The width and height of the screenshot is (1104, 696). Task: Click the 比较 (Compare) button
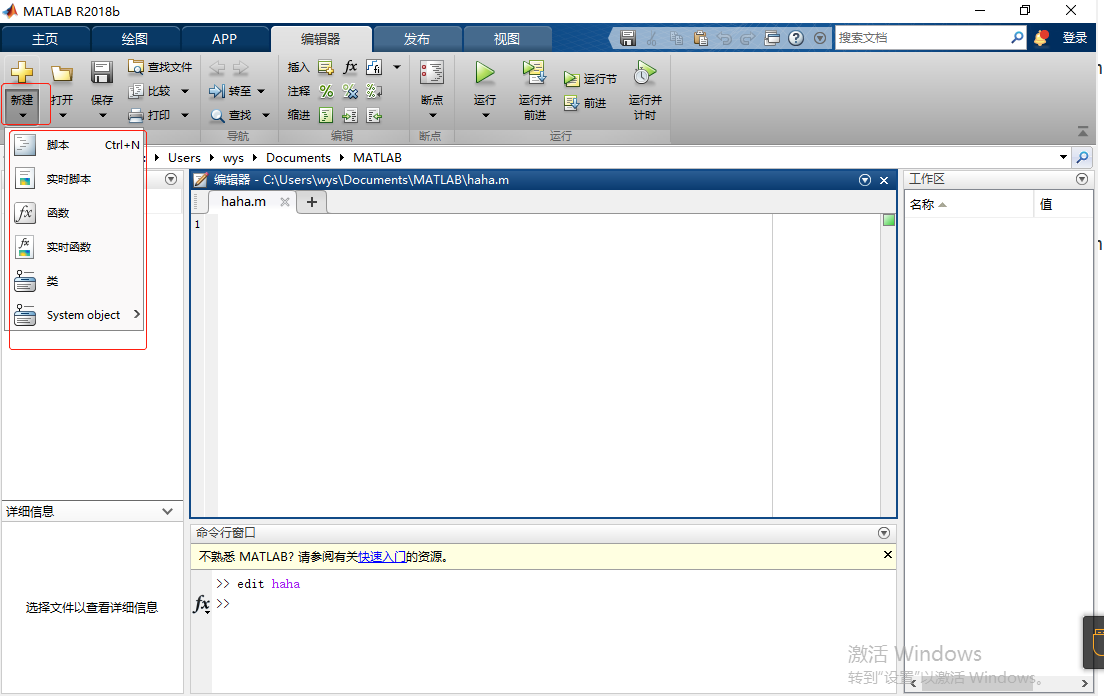(x=150, y=91)
